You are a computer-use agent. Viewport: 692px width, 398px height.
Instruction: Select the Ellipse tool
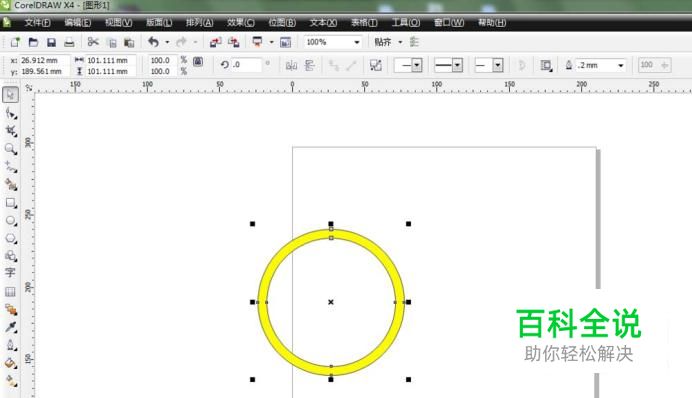11,220
